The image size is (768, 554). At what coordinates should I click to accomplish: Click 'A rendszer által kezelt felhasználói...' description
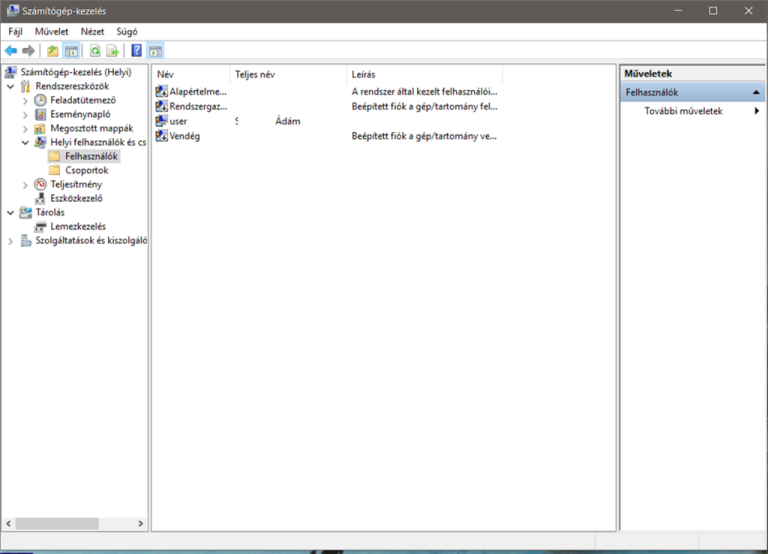tap(425, 92)
